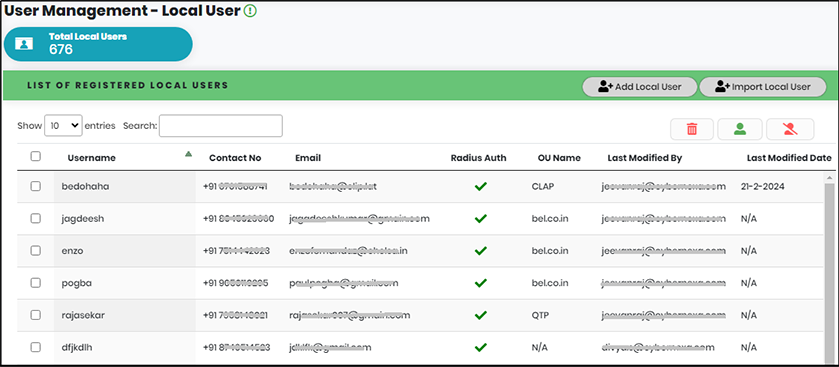839x367 pixels.
Task: Click bel.co.in in the enzo row
Action: (x=550, y=250)
